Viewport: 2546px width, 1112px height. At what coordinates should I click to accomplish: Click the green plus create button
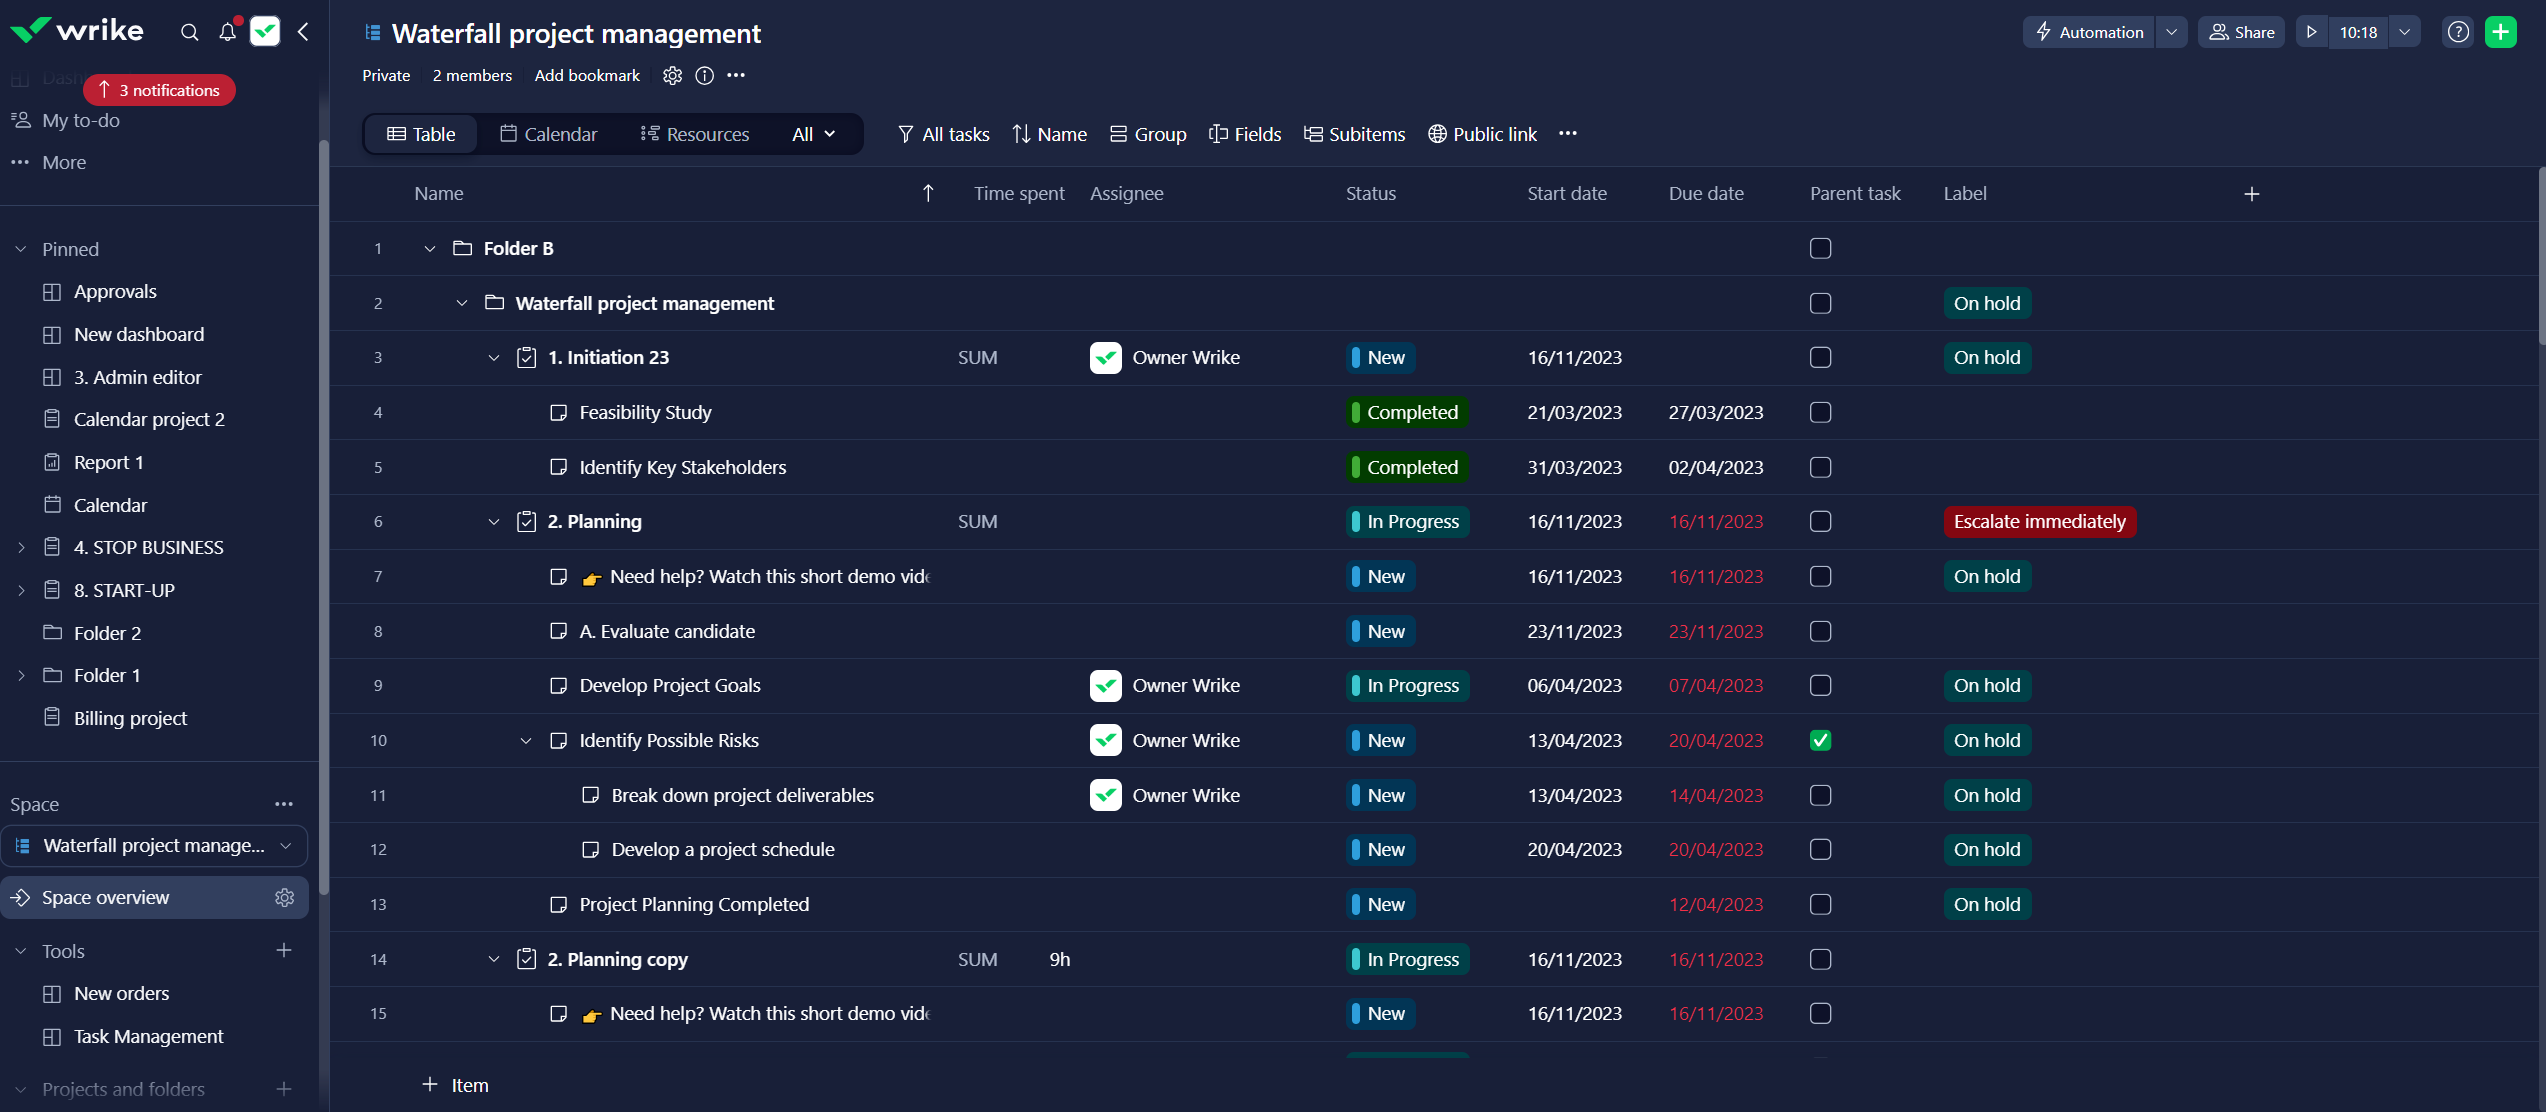[x=2500, y=32]
